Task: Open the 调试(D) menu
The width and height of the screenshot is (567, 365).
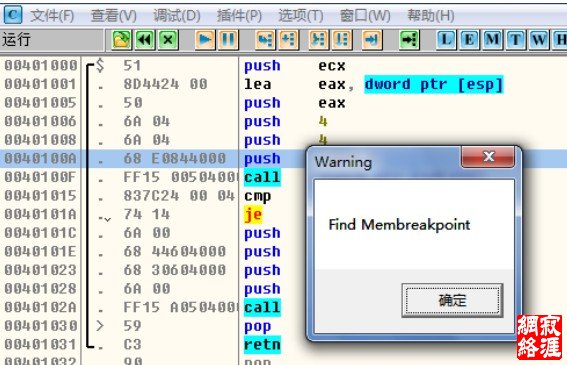Action: (176, 16)
